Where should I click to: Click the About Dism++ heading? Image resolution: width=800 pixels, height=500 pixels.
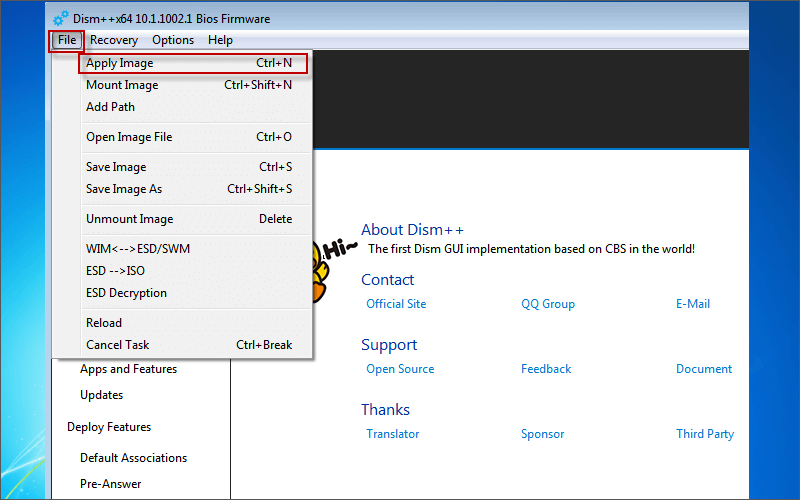pyautogui.click(x=412, y=230)
